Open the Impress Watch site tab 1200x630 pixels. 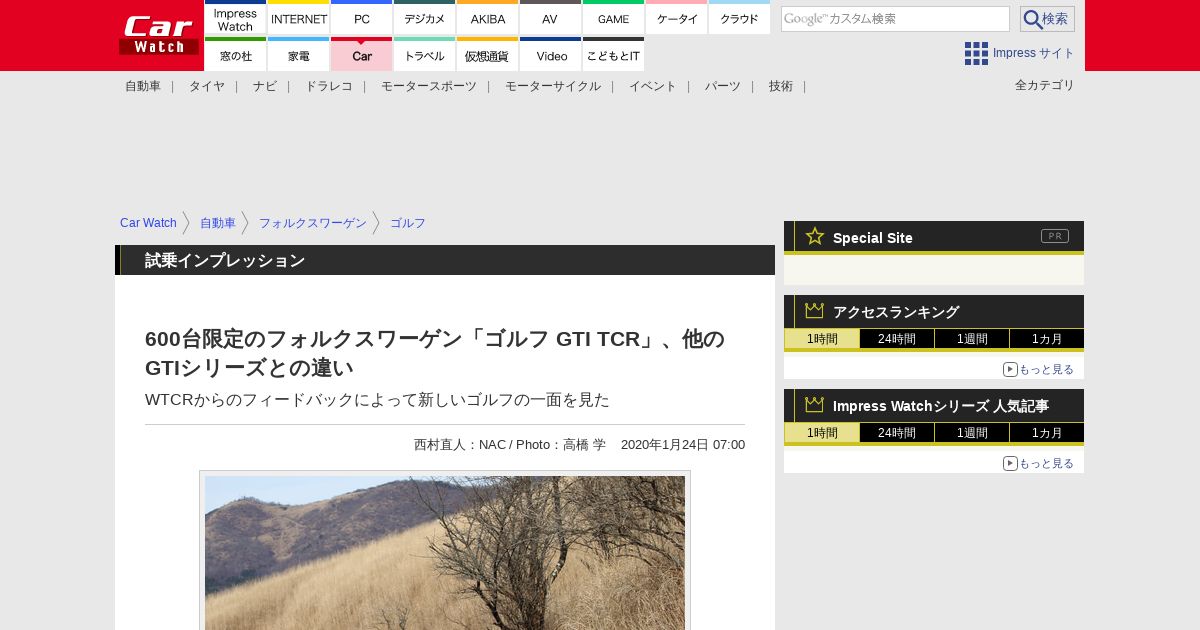[x=235, y=18]
